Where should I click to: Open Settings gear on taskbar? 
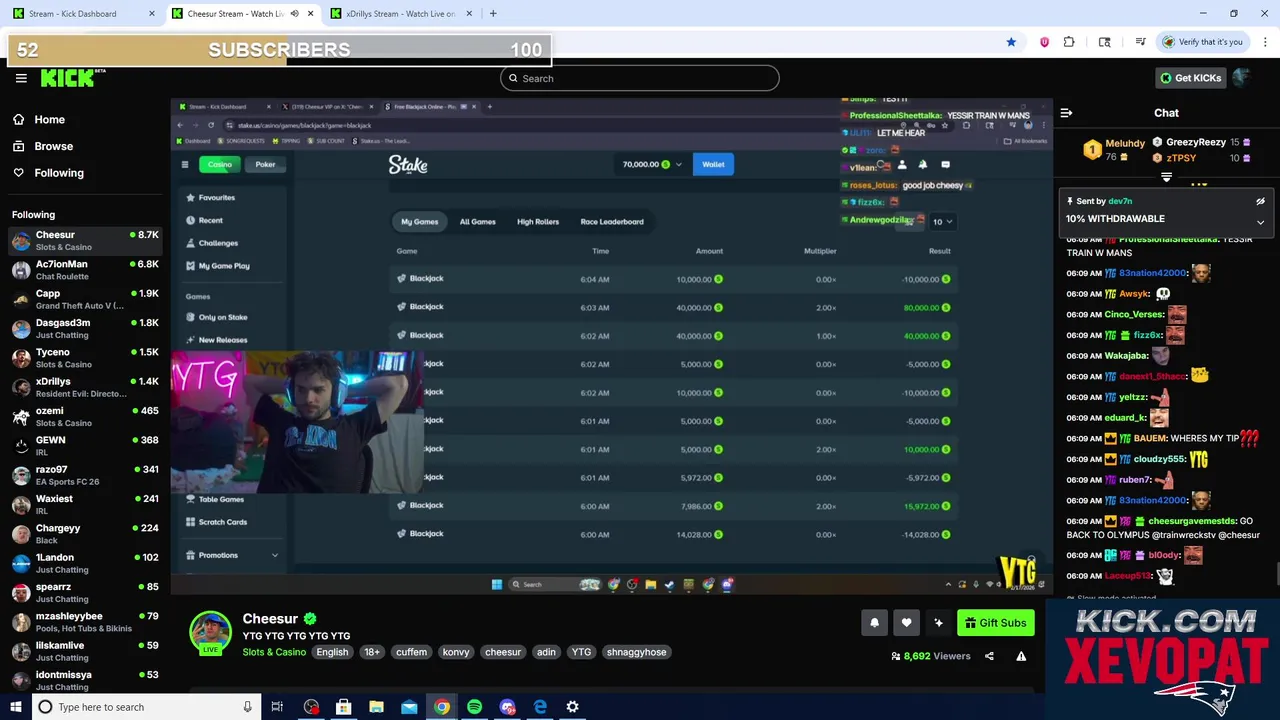(x=572, y=707)
